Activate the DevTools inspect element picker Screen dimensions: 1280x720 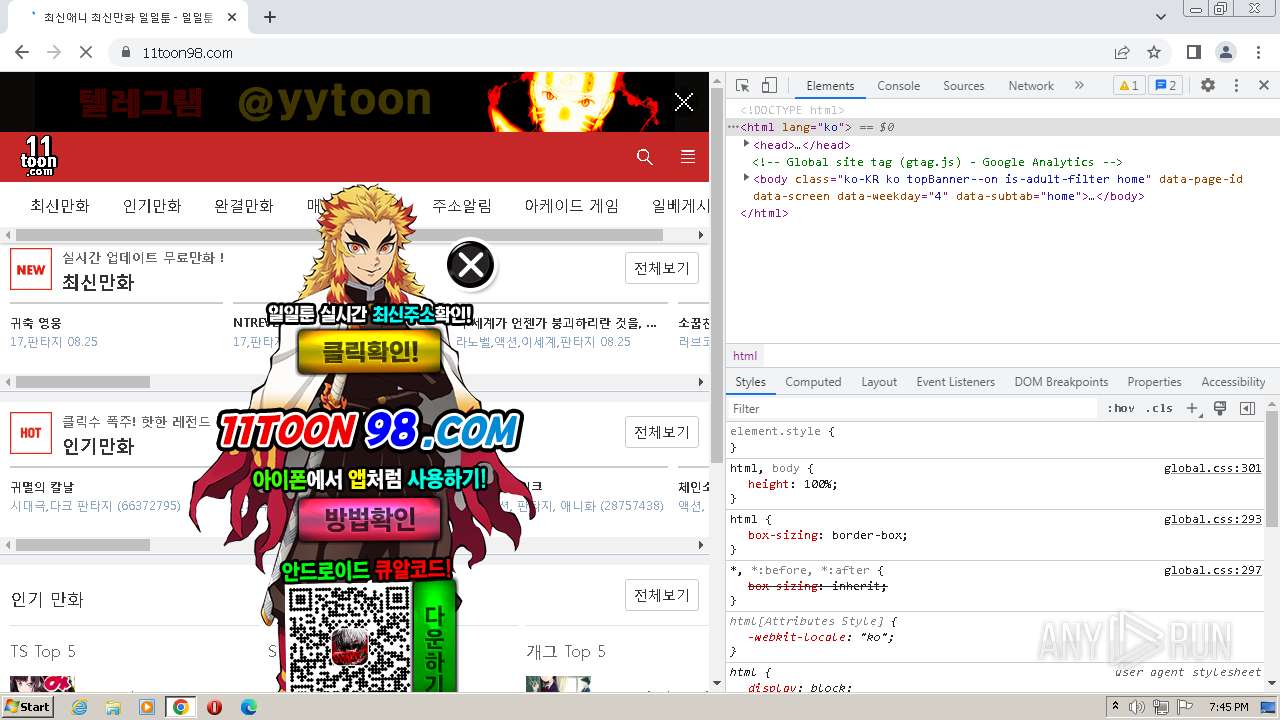pyautogui.click(x=742, y=86)
